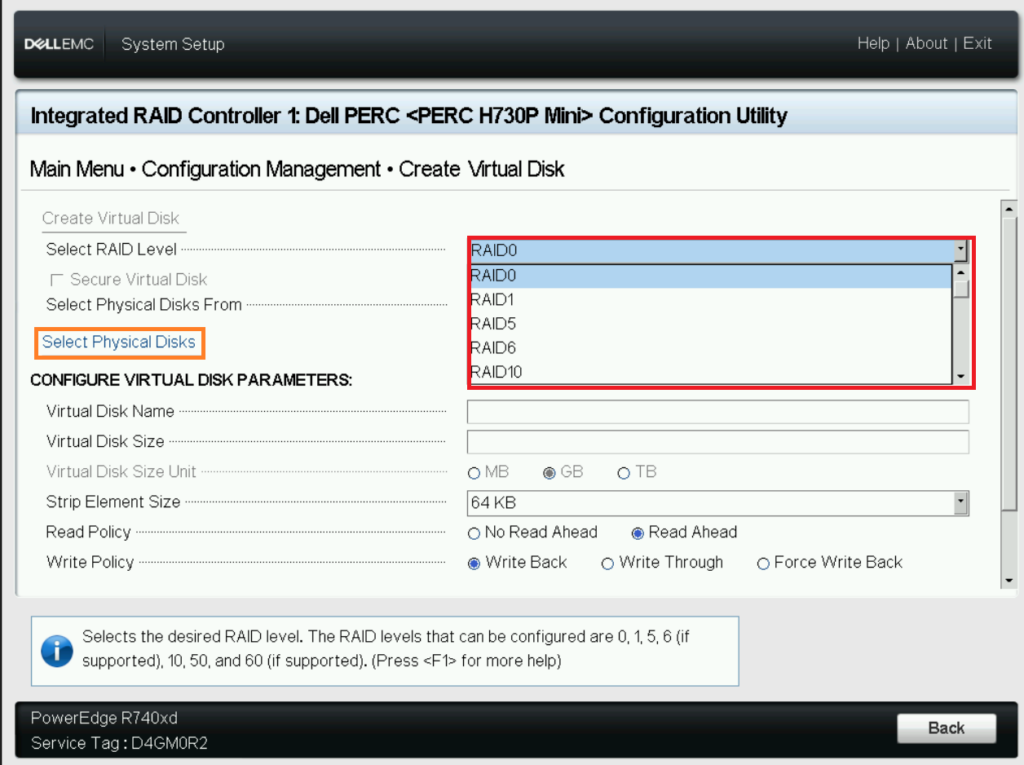Select Write Back write policy
Screen dimensions: 1024x765
click(474, 564)
